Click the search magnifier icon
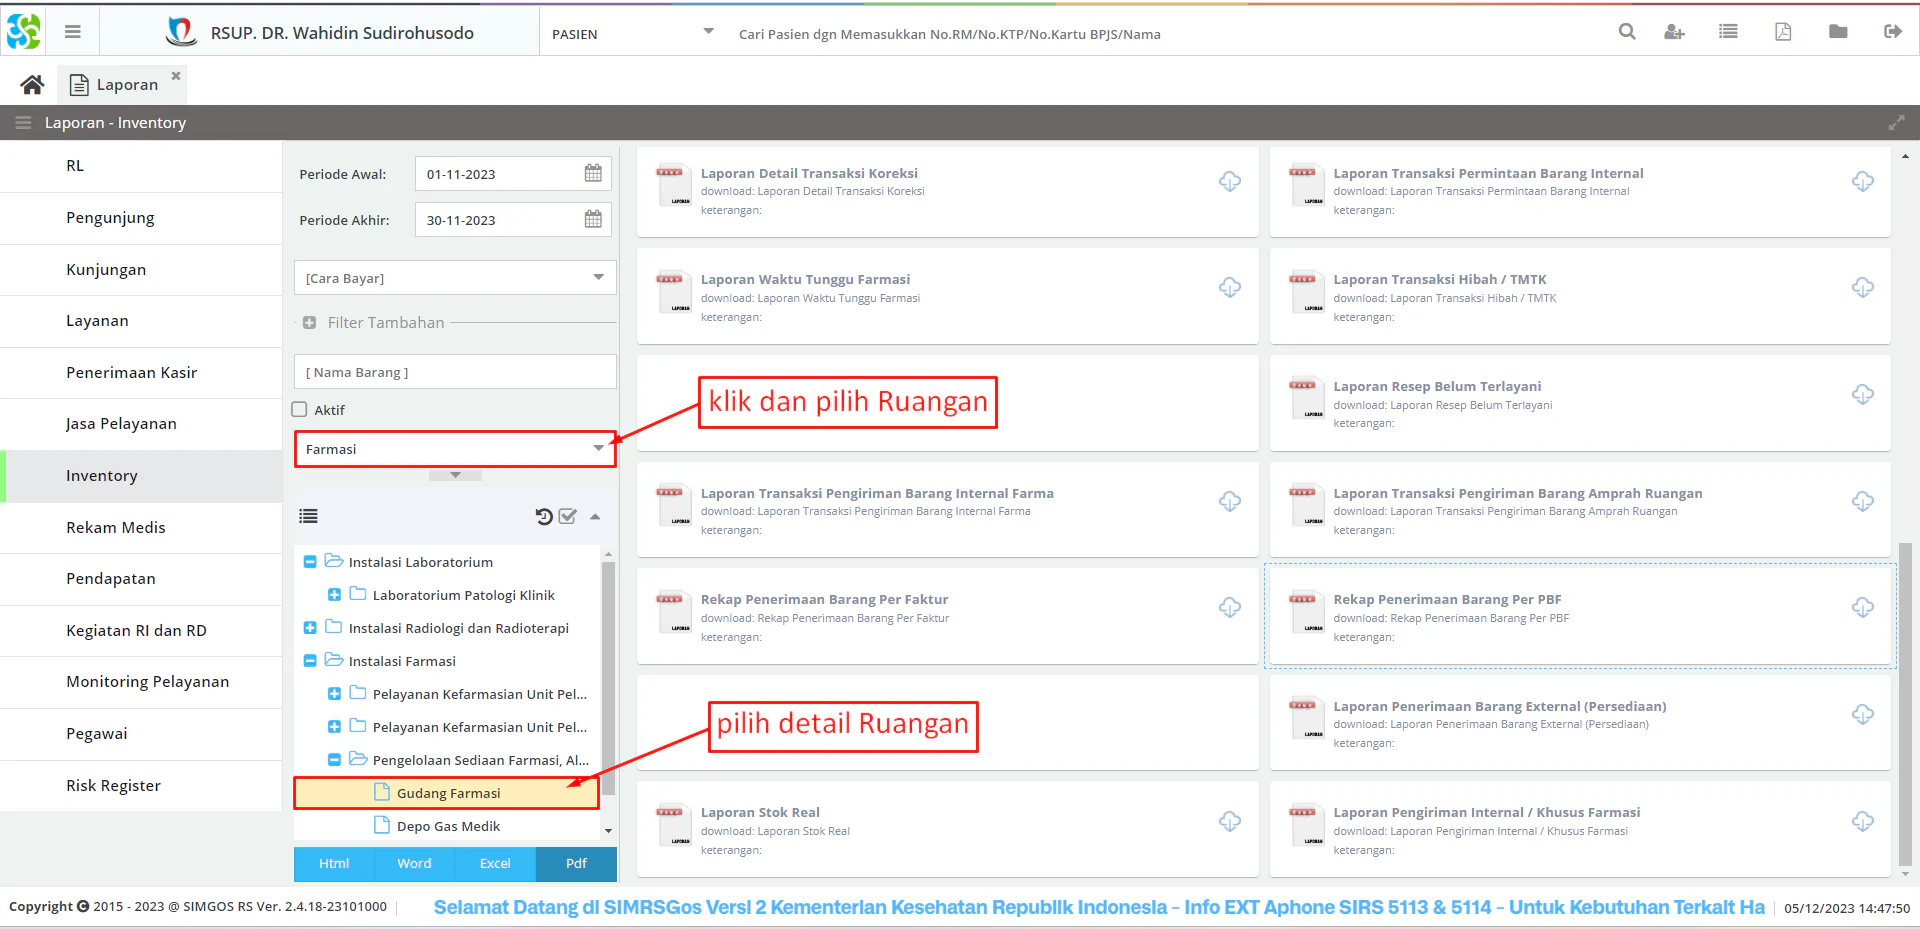 point(1627,32)
